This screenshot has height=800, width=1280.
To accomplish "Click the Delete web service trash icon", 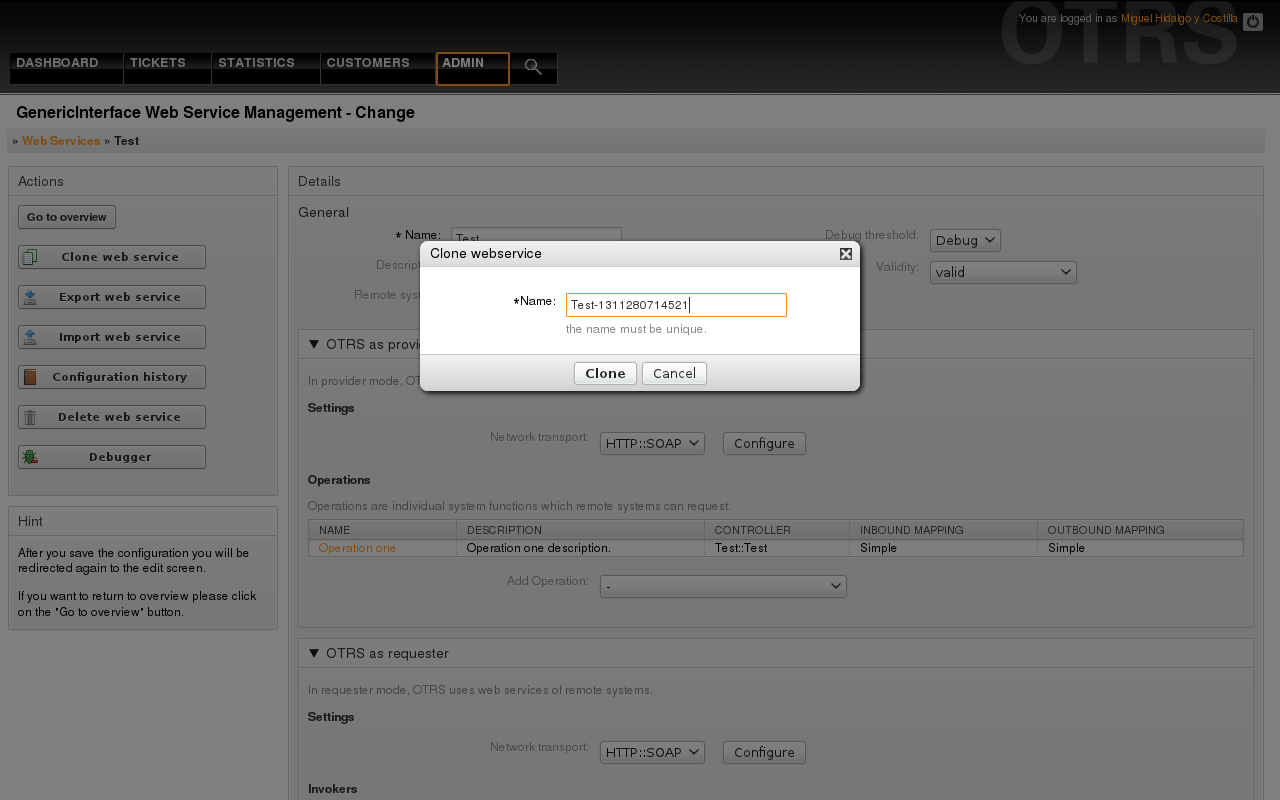I will click(x=30, y=417).
